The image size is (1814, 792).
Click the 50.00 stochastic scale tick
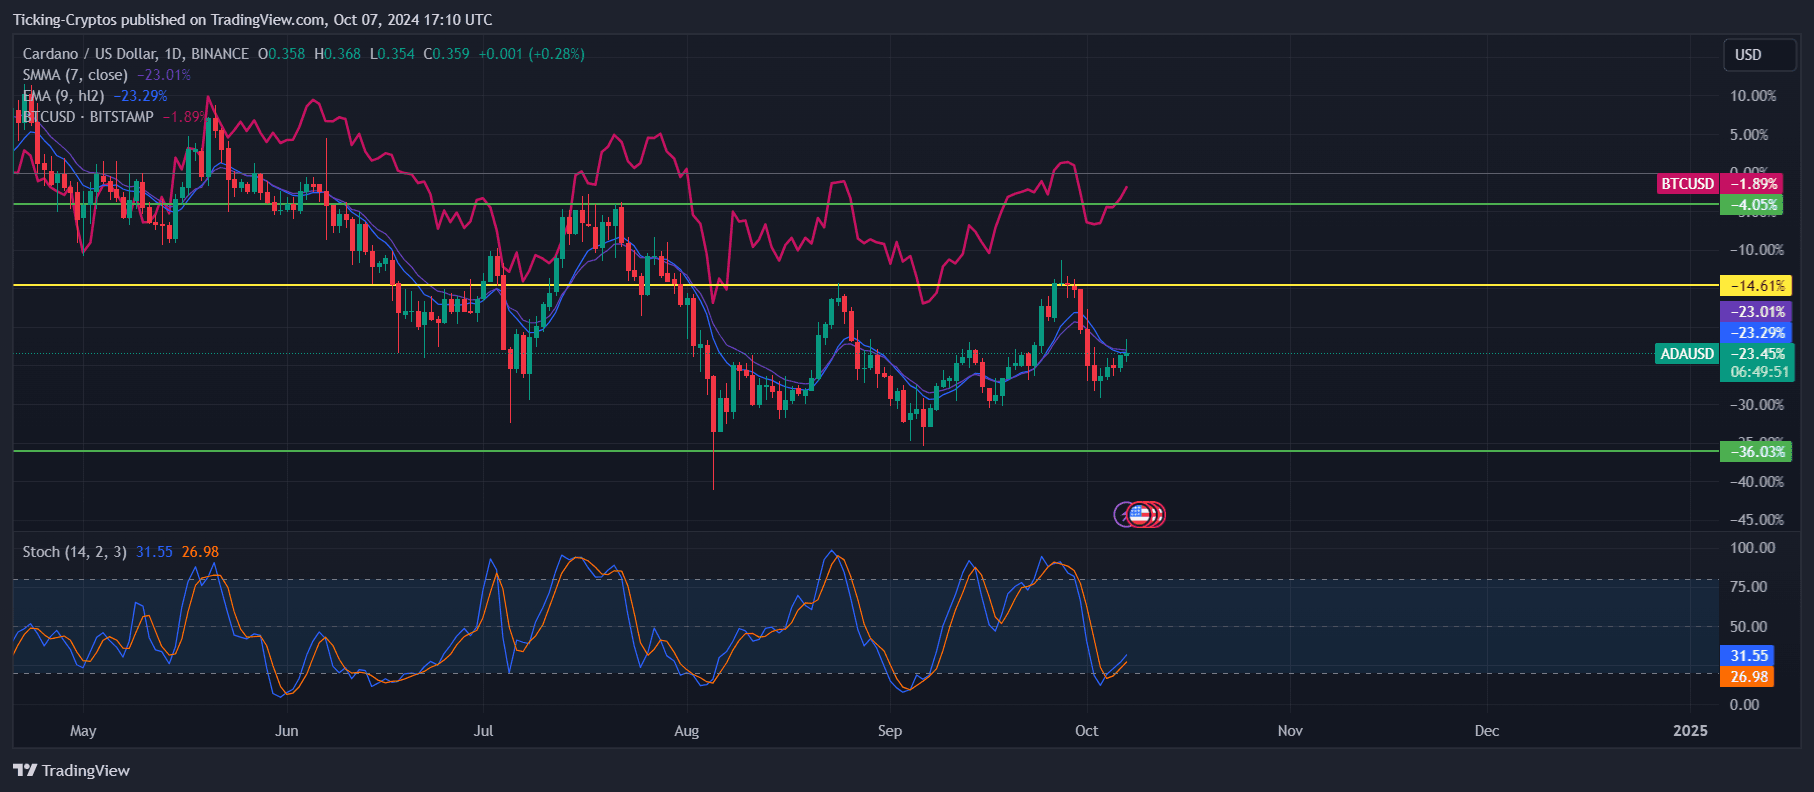[1749, 627]
